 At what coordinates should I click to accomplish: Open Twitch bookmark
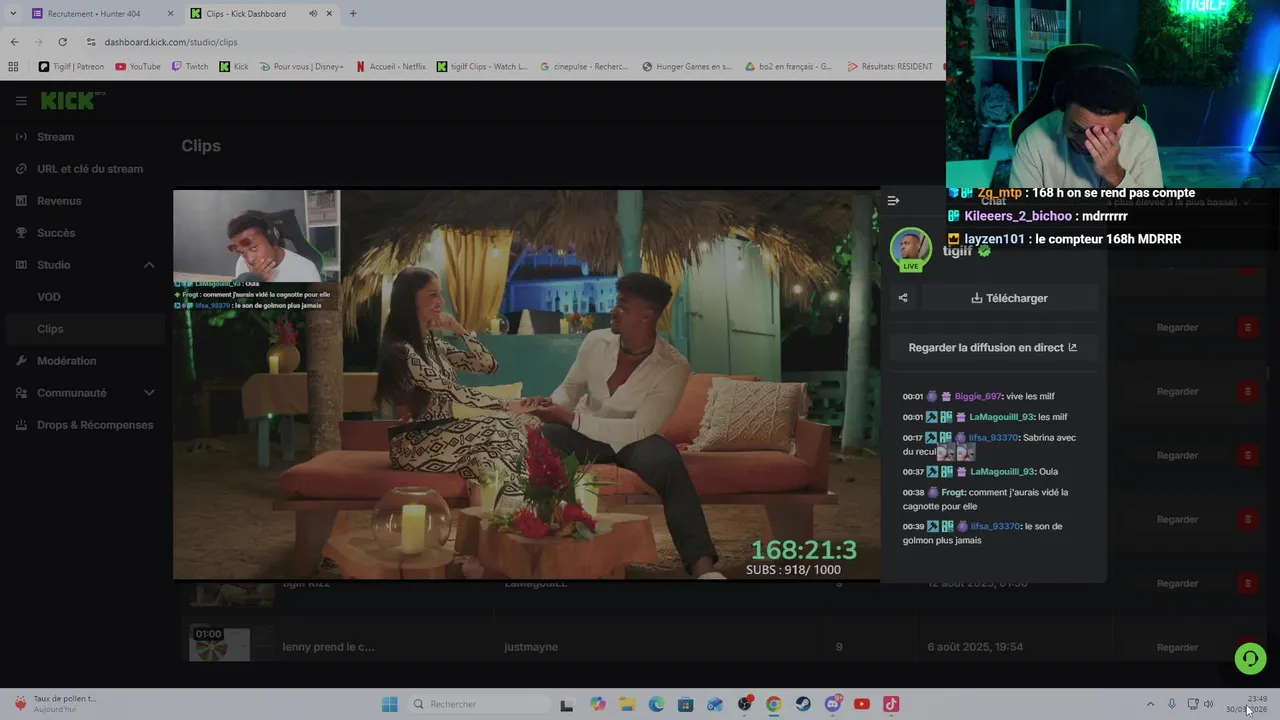tap(190, 67)
